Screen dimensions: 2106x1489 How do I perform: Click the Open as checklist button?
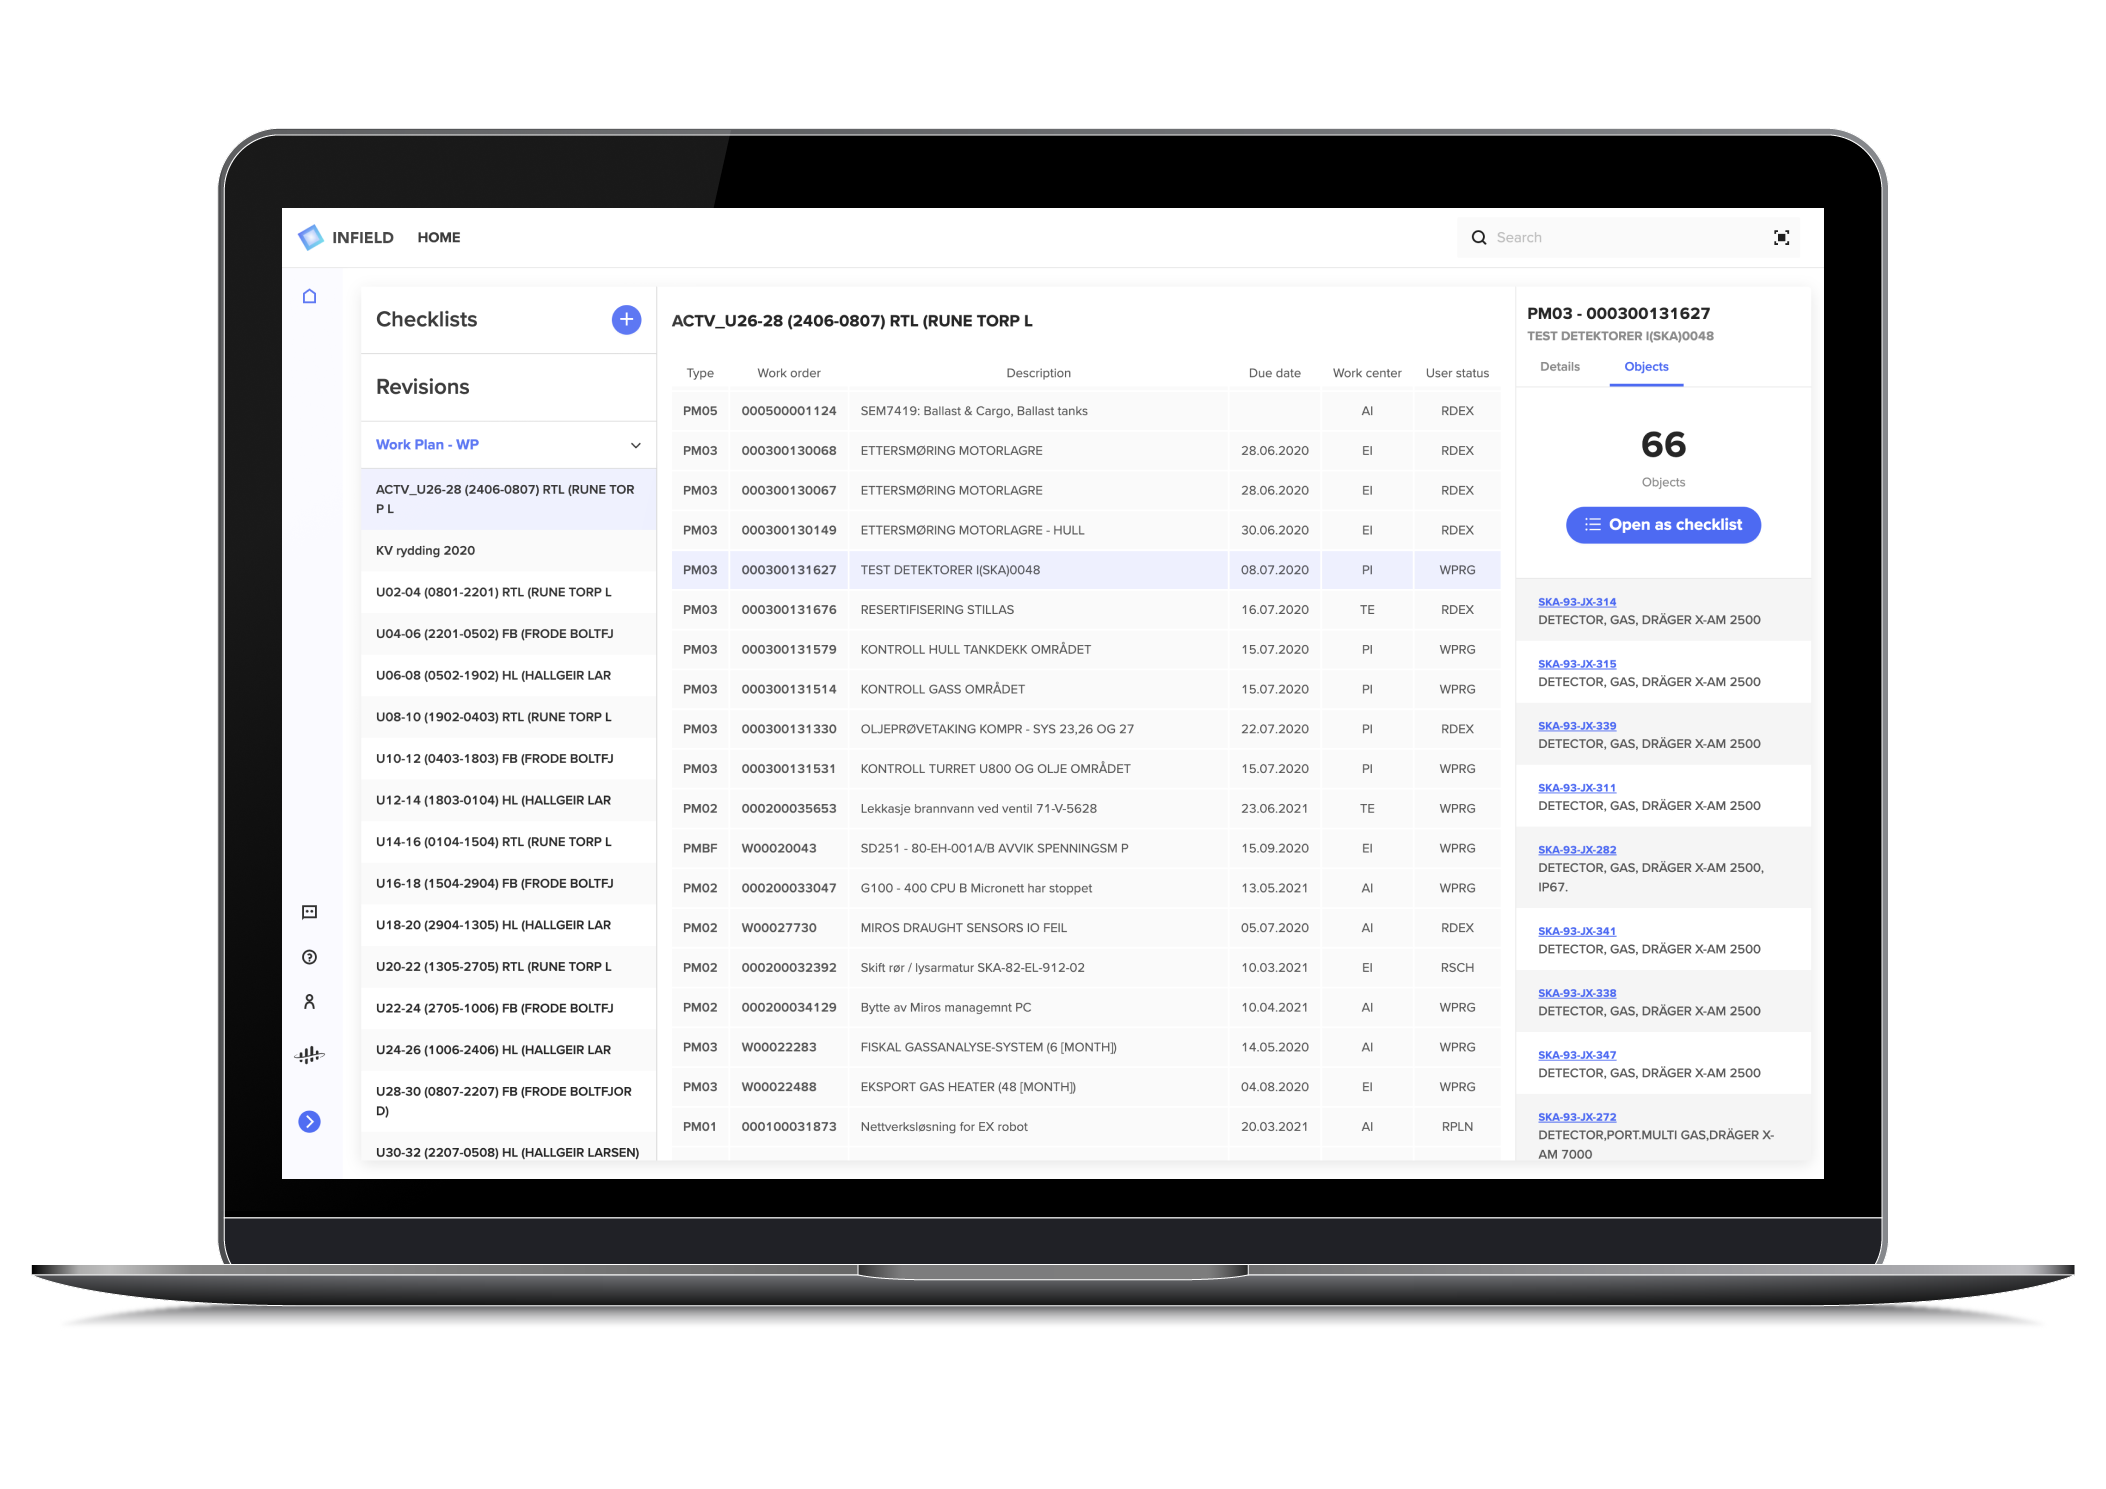(x=1663, y=525)
